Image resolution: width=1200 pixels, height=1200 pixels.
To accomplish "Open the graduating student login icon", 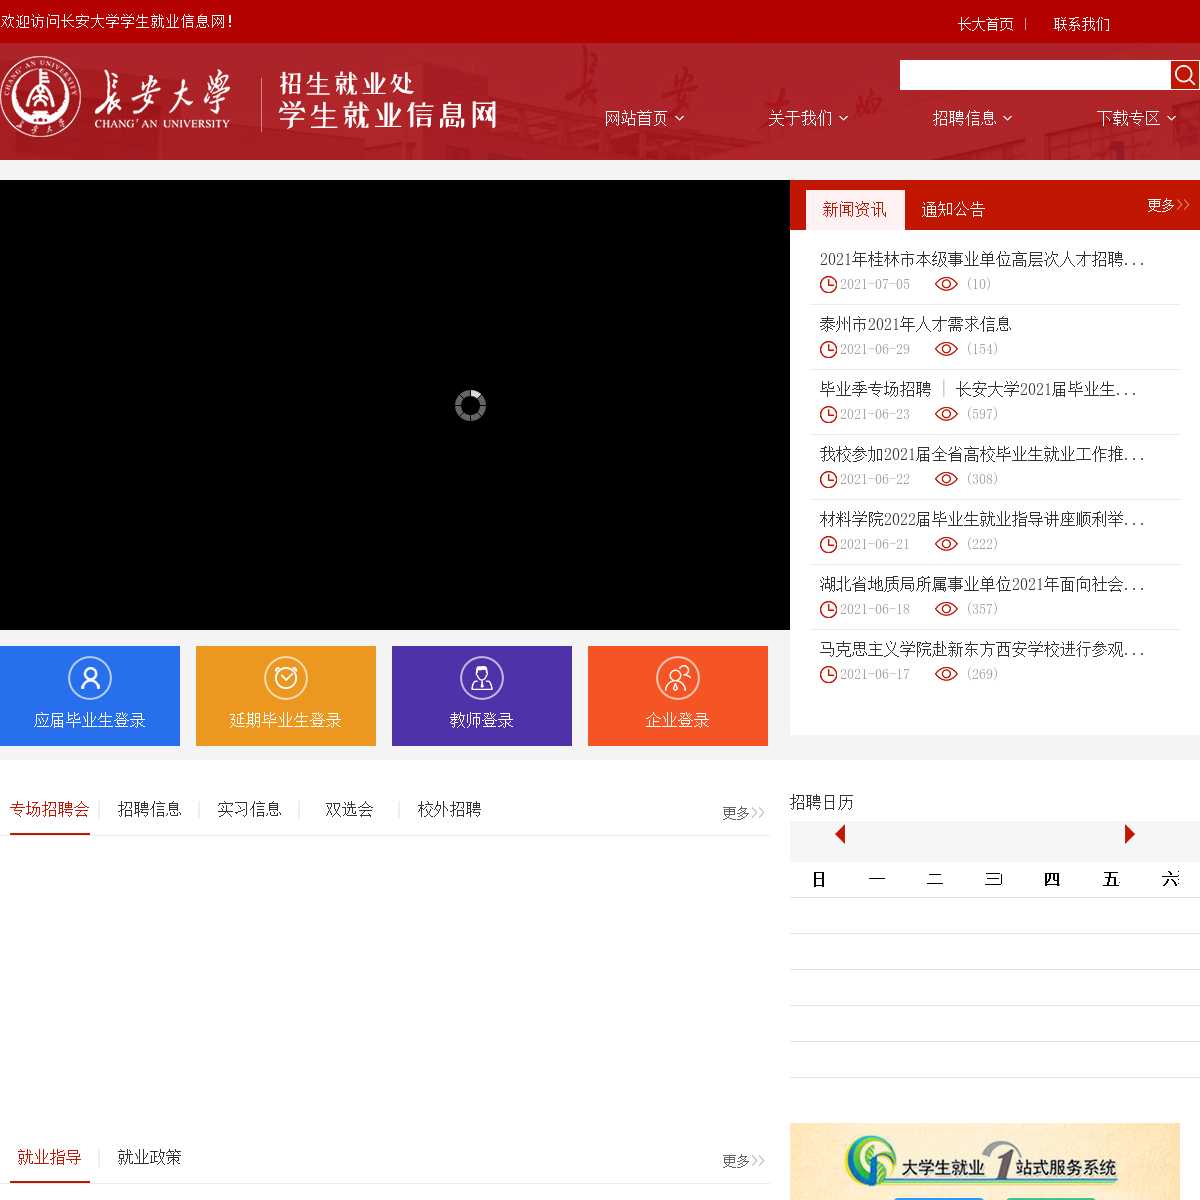I will tap(90, 678).
